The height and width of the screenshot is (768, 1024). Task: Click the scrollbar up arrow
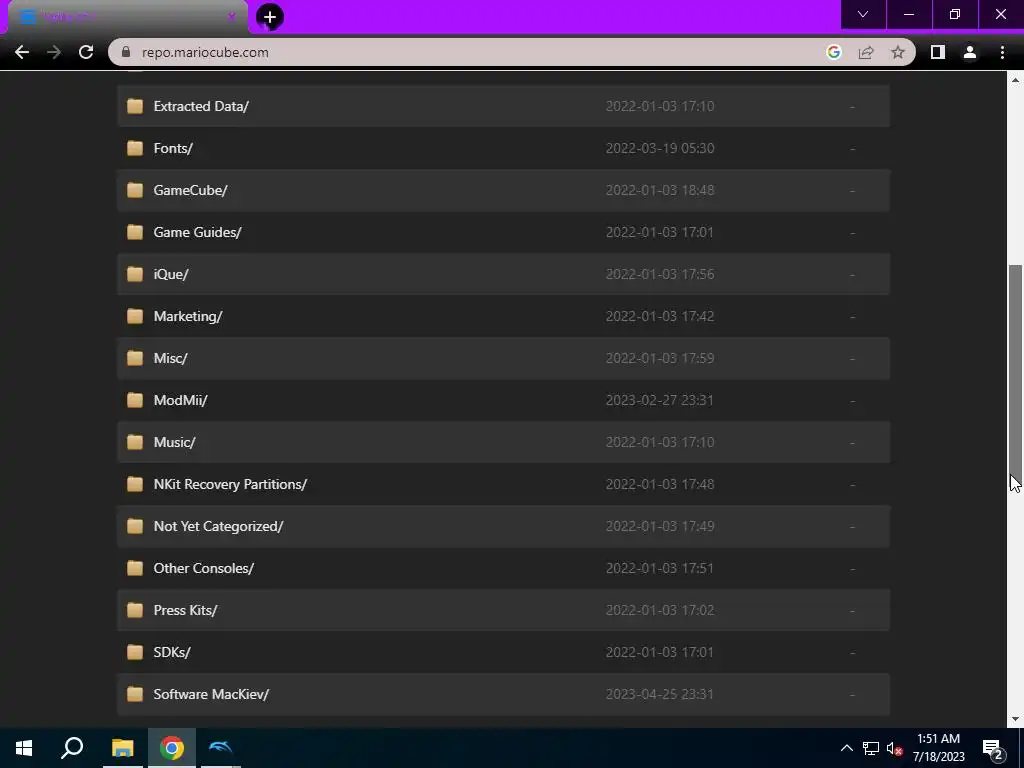pyautogui.click(x=1015, y=80)
